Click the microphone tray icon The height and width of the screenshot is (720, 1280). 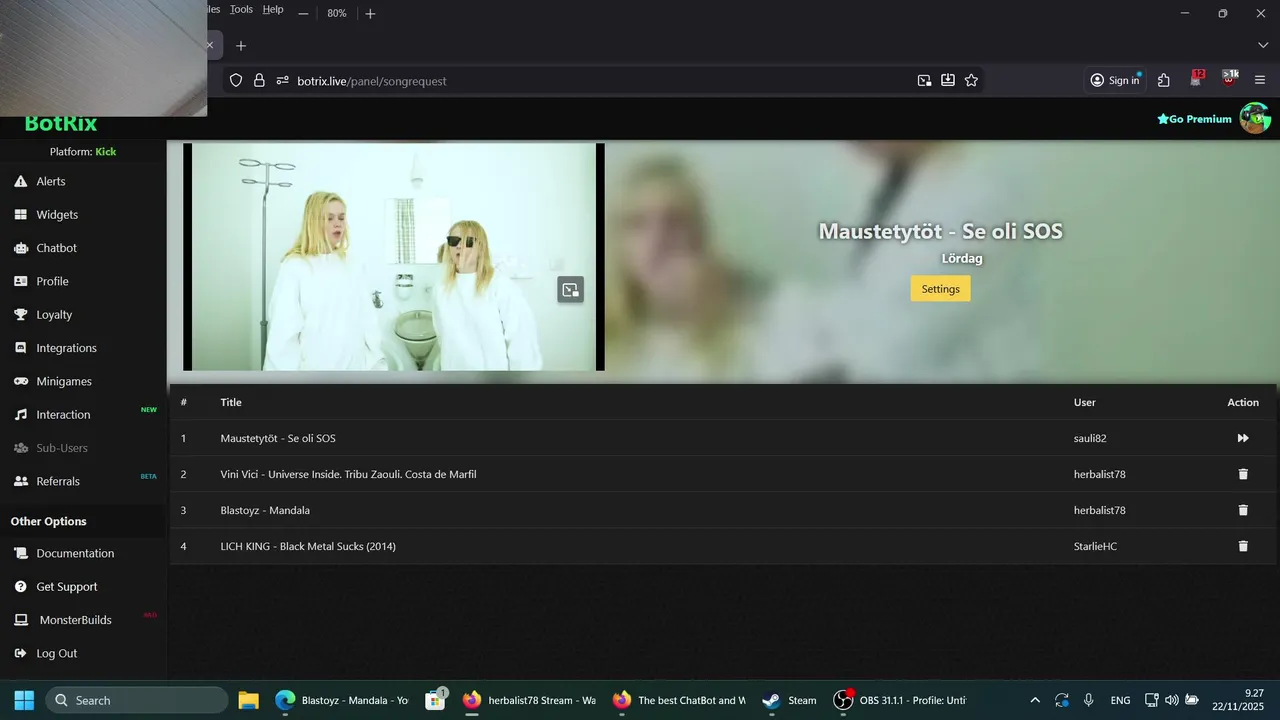1089,700
